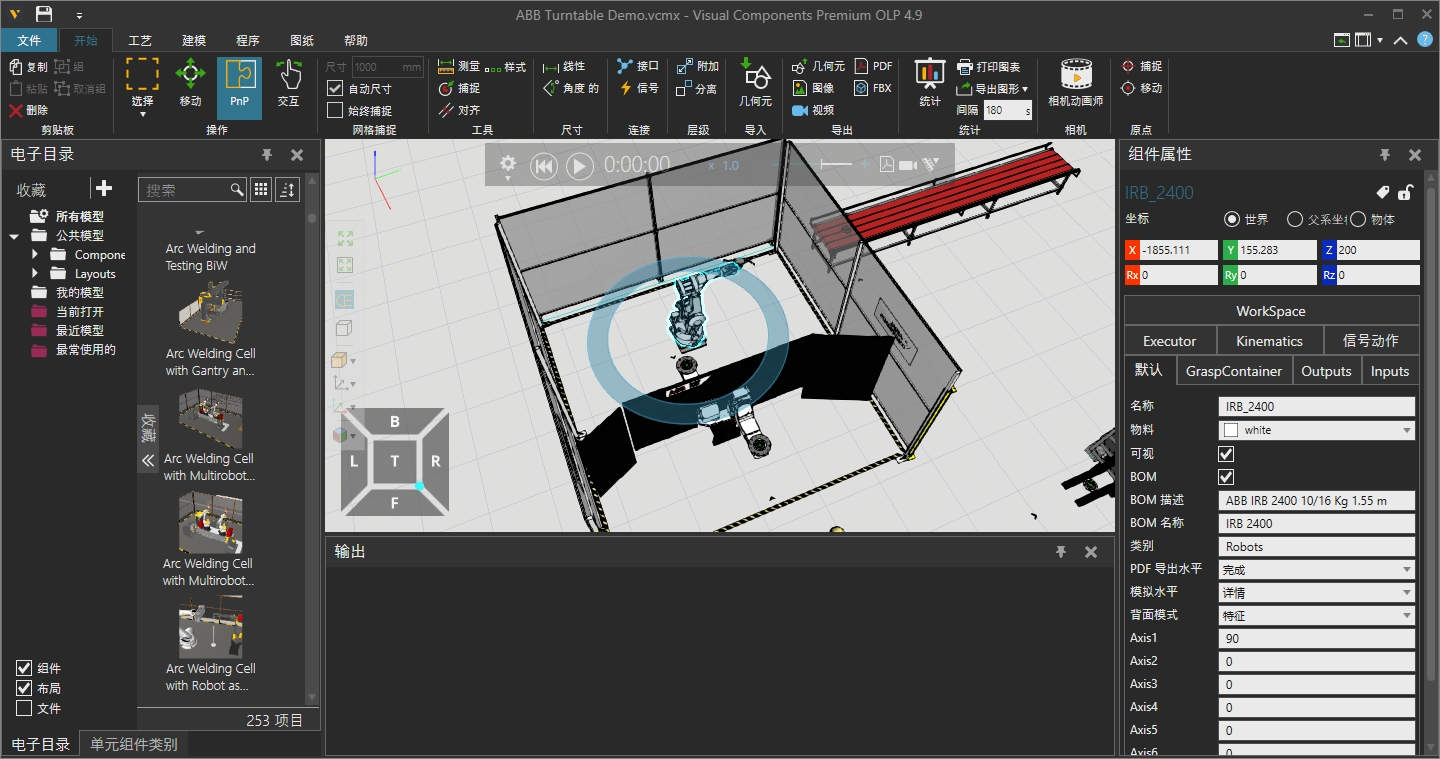Start the simulation with the play button
Screen dimensions: 1440x759
click(580, 165)
